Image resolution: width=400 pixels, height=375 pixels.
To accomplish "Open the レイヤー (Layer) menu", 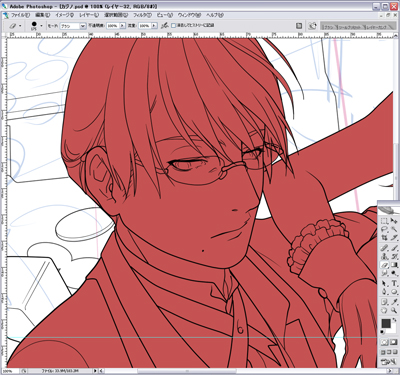I will click(x=89, y=15).
